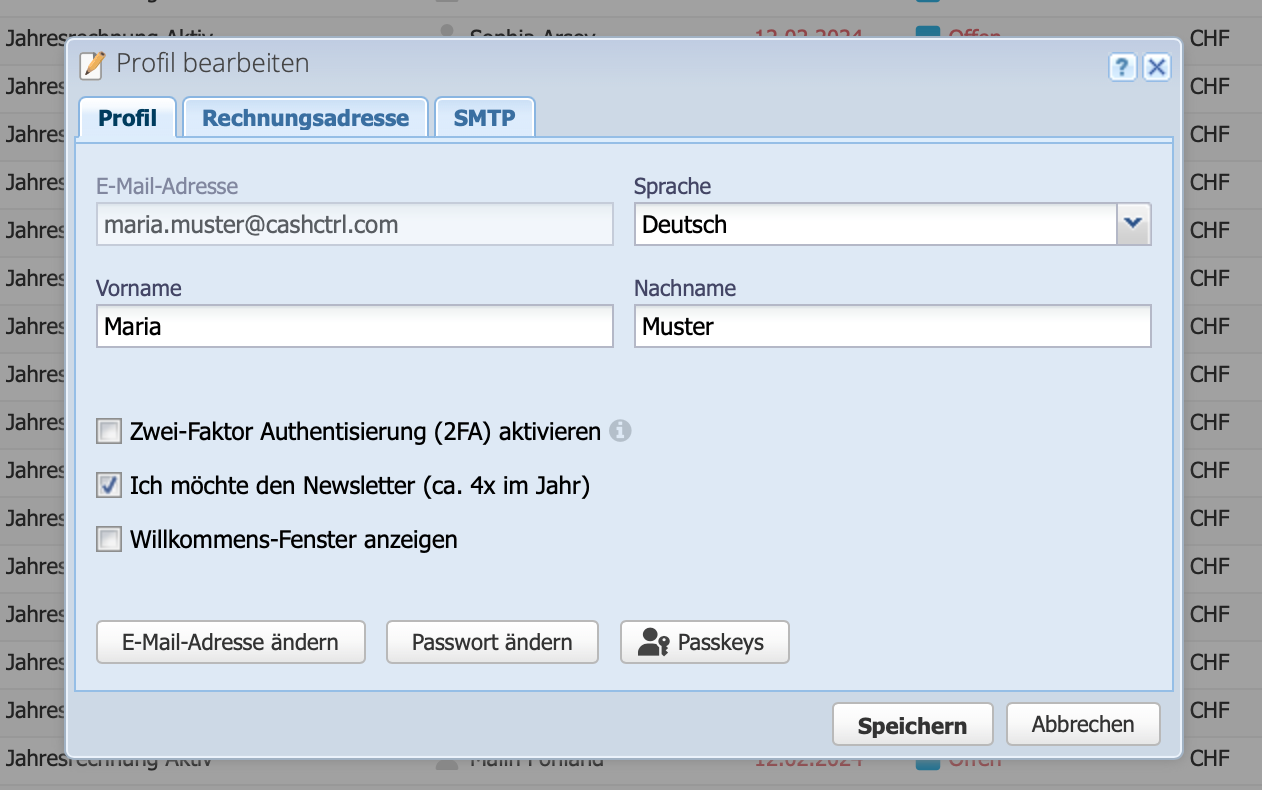Save changes with the Speichern button
This screenshot has width=1262, height=790.
(x=911, y=723)
